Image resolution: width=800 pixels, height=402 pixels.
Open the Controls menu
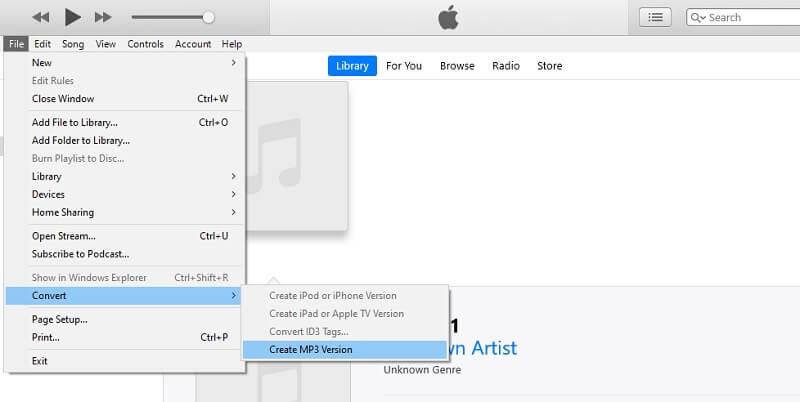click(145, 44)
